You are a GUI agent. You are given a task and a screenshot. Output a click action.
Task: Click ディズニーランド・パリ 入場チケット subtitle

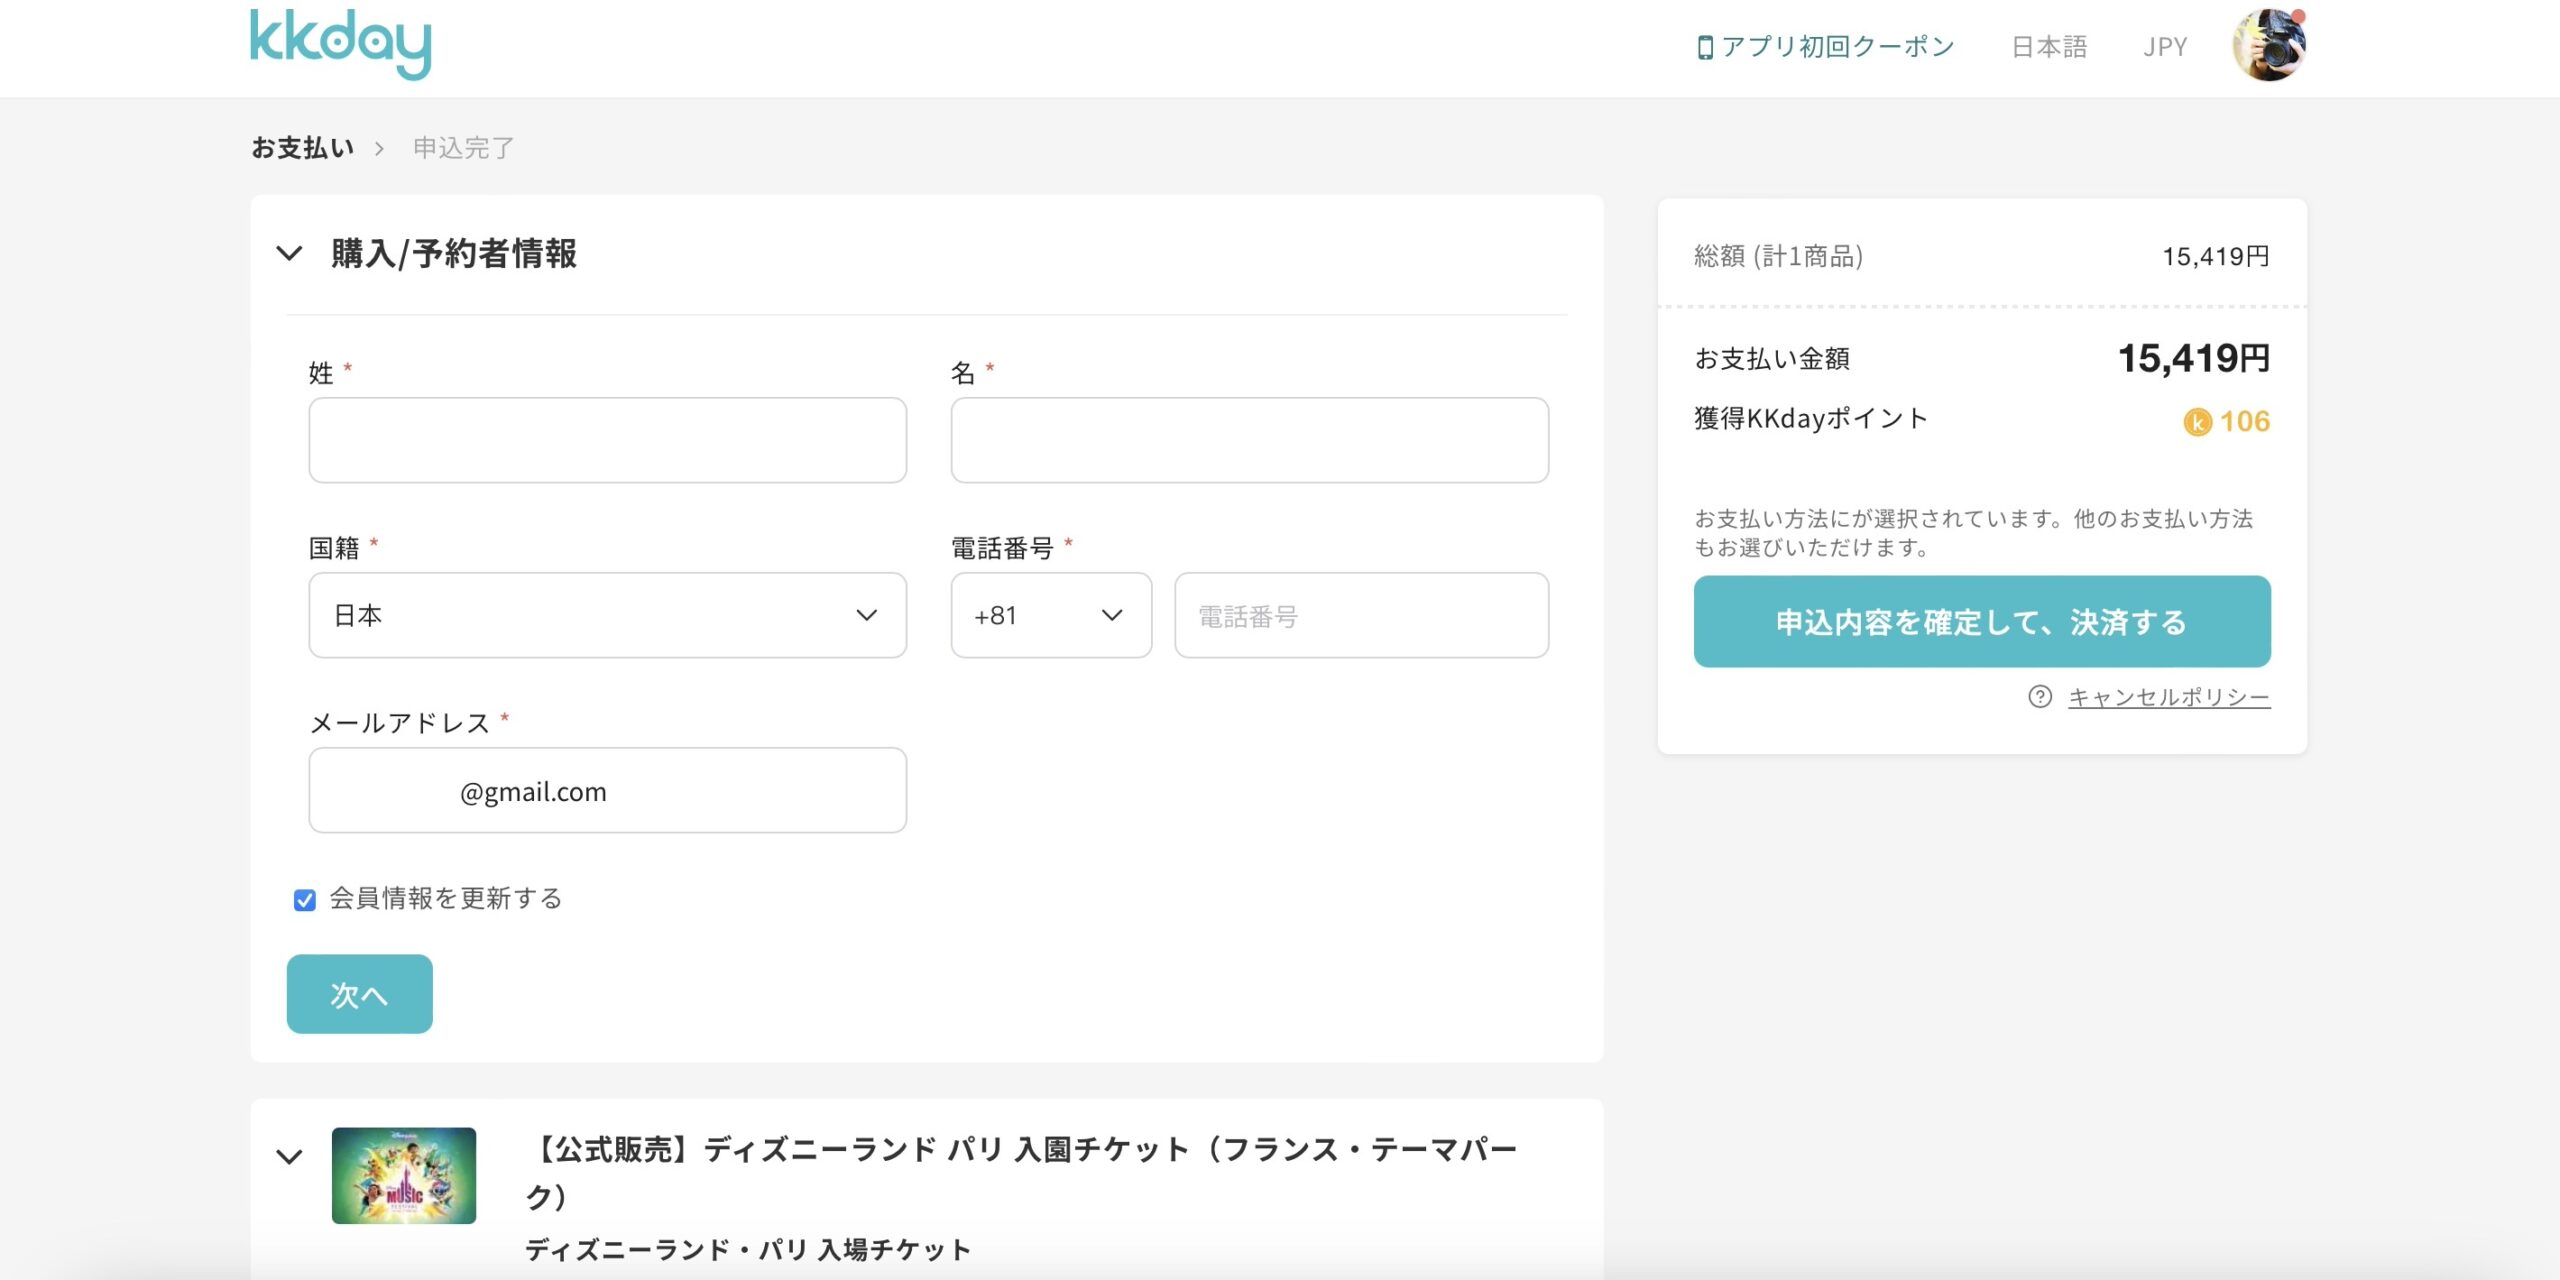point(748,1250)
